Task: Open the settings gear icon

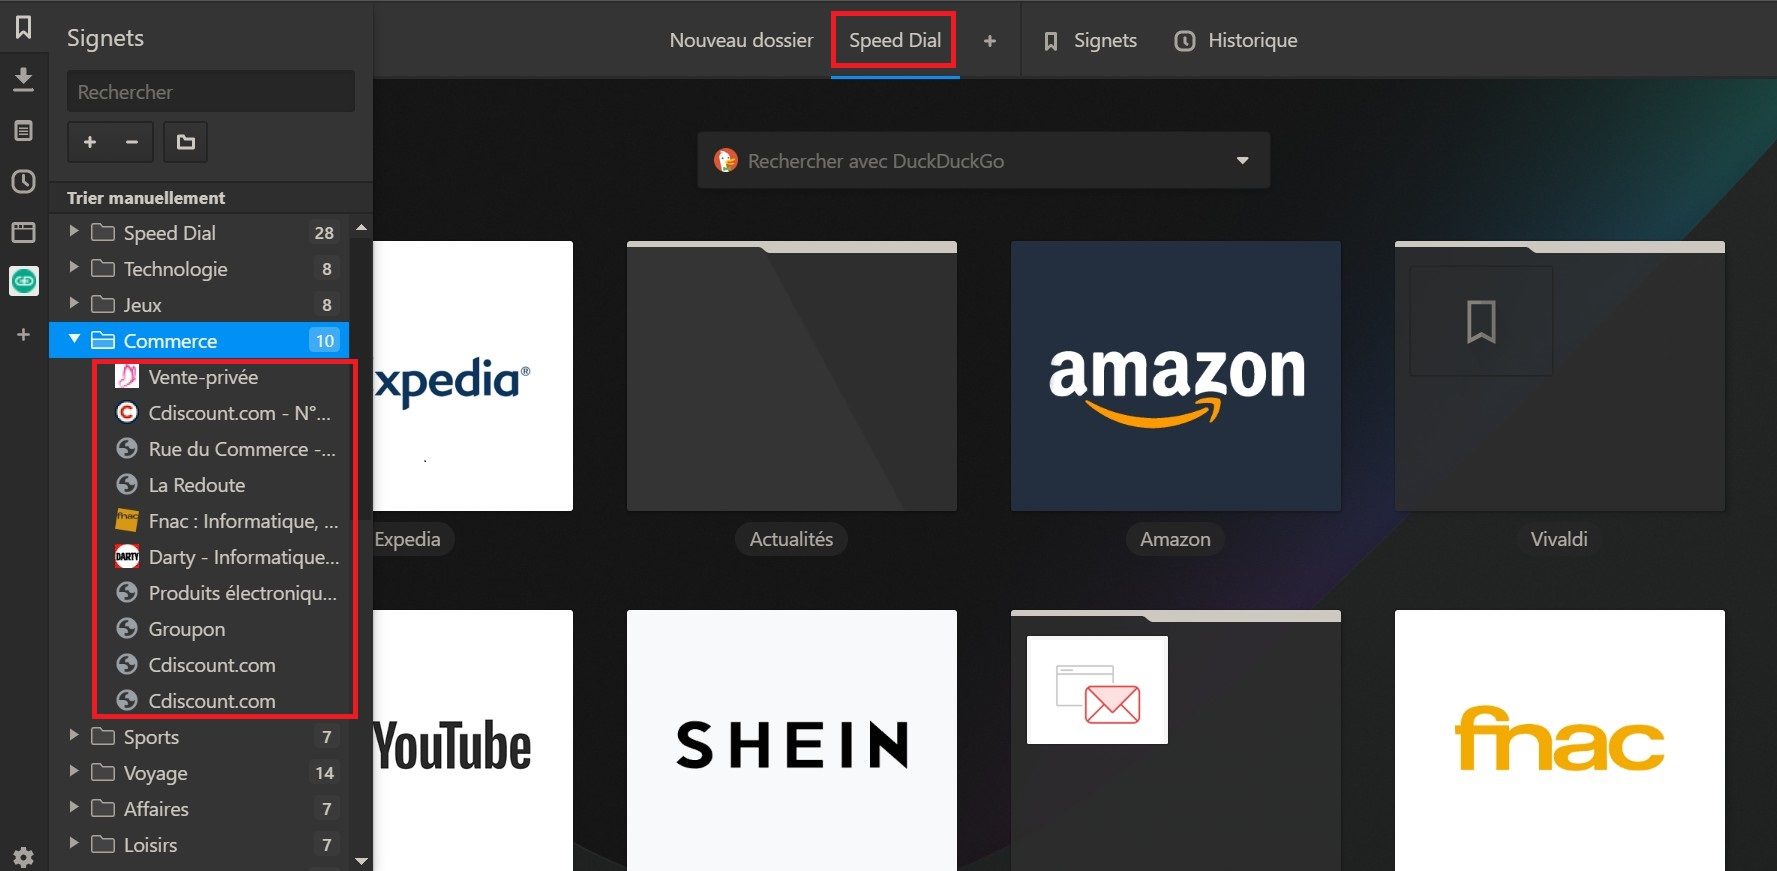Action: pos(23,857)
